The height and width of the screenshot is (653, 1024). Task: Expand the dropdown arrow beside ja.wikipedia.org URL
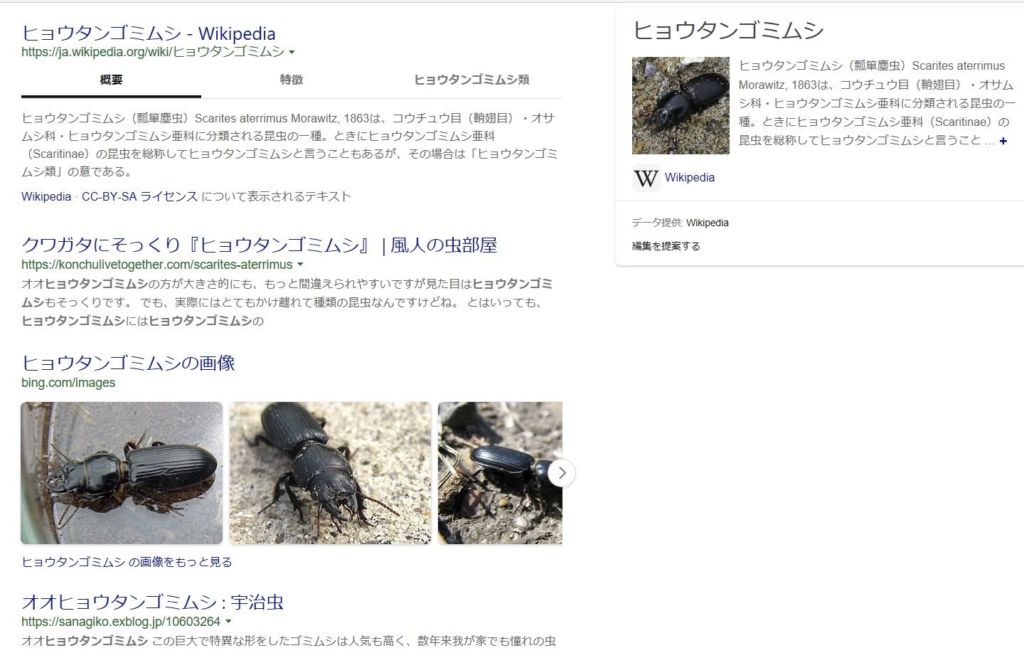pyautogui.click(x=292, y=52)
